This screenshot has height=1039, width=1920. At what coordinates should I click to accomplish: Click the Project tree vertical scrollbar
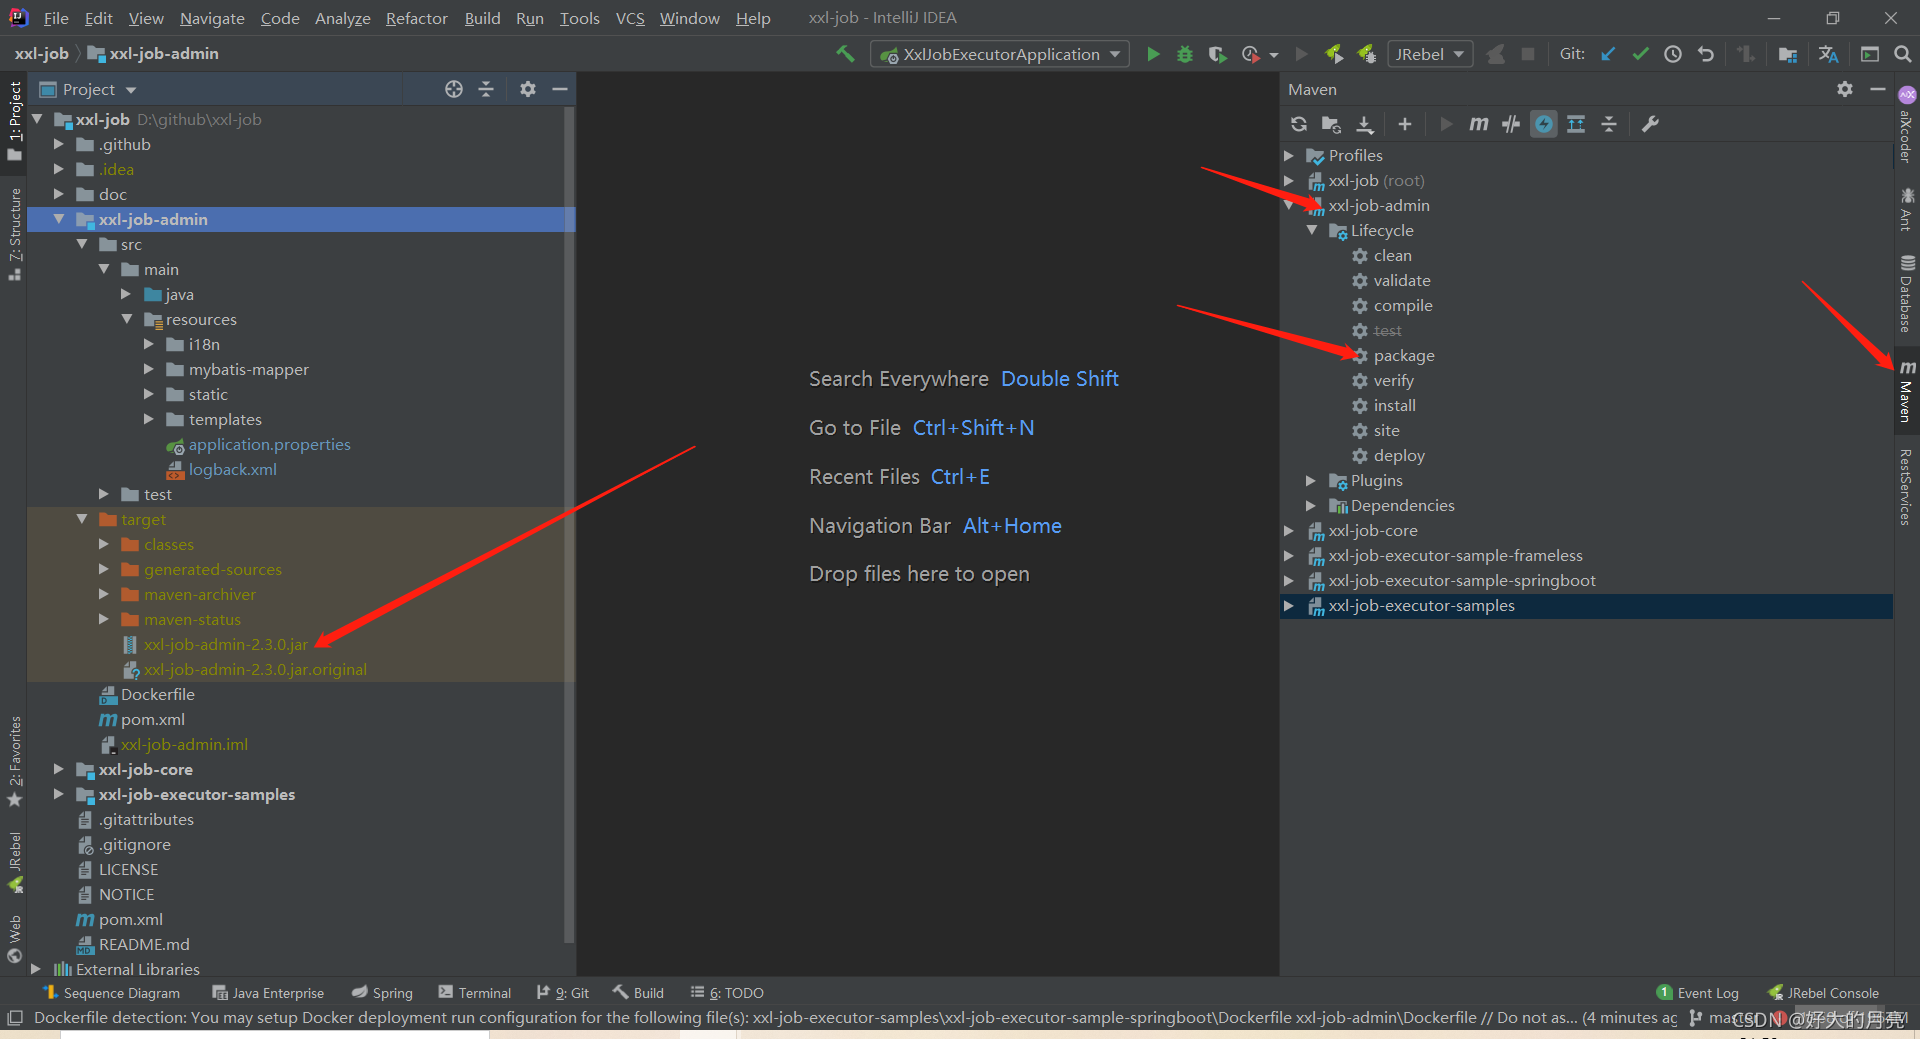[x=569, y=525]
